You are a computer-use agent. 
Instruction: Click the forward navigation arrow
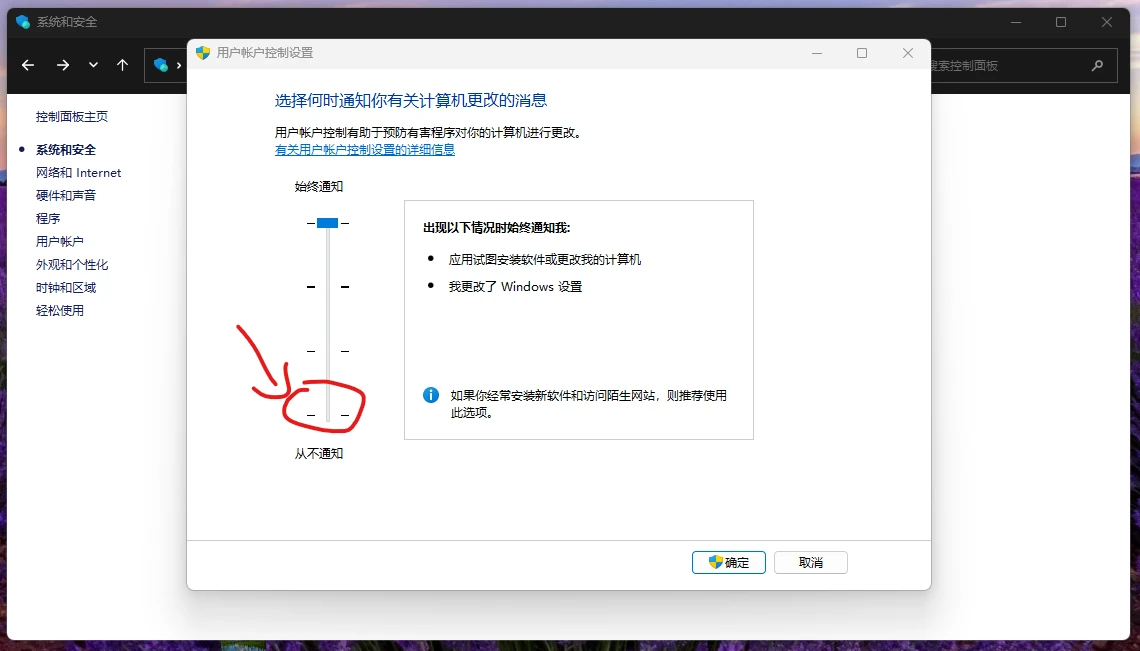pos(63,65)
